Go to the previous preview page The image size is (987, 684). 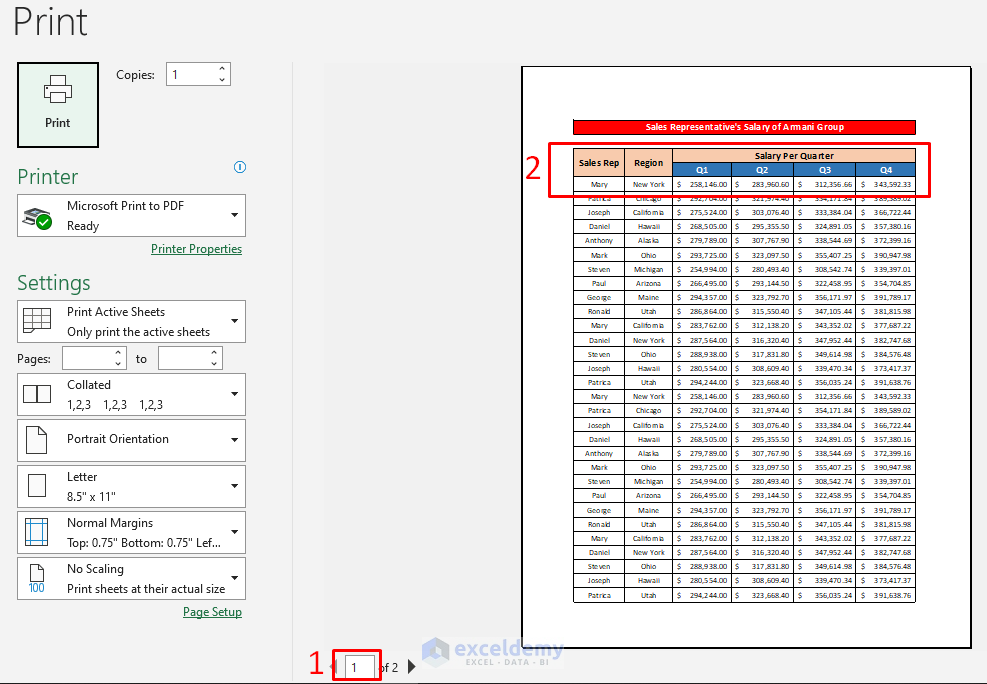point(334,666)
